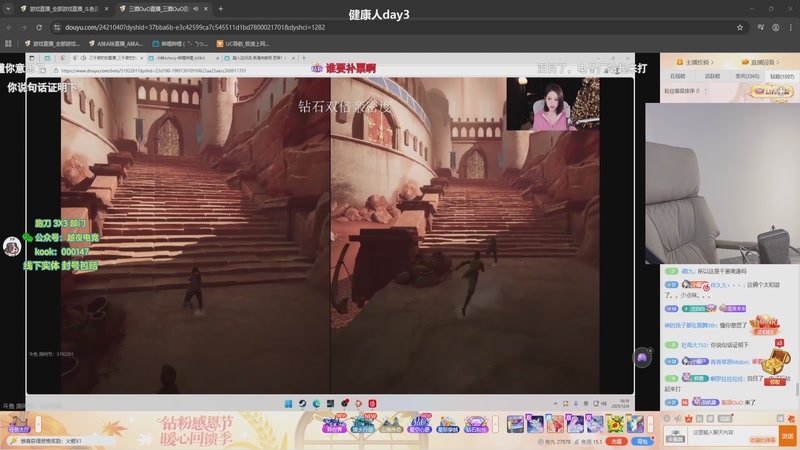The width and height of the screenshot is (800, 450).
Task: Click the diamond fan badge banner
Action: coord(772,92)
